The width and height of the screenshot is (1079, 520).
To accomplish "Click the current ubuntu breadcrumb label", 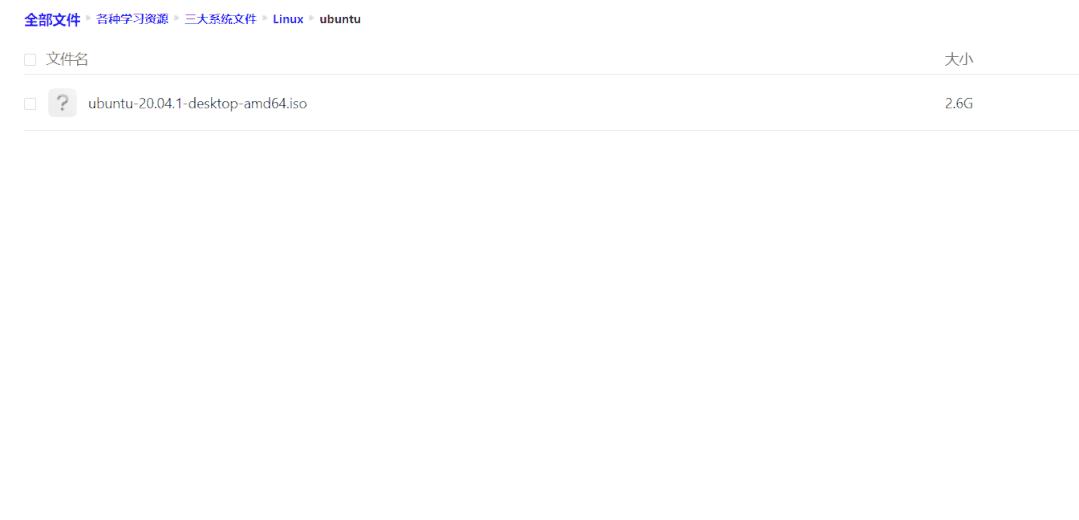I will coord(340,19).
